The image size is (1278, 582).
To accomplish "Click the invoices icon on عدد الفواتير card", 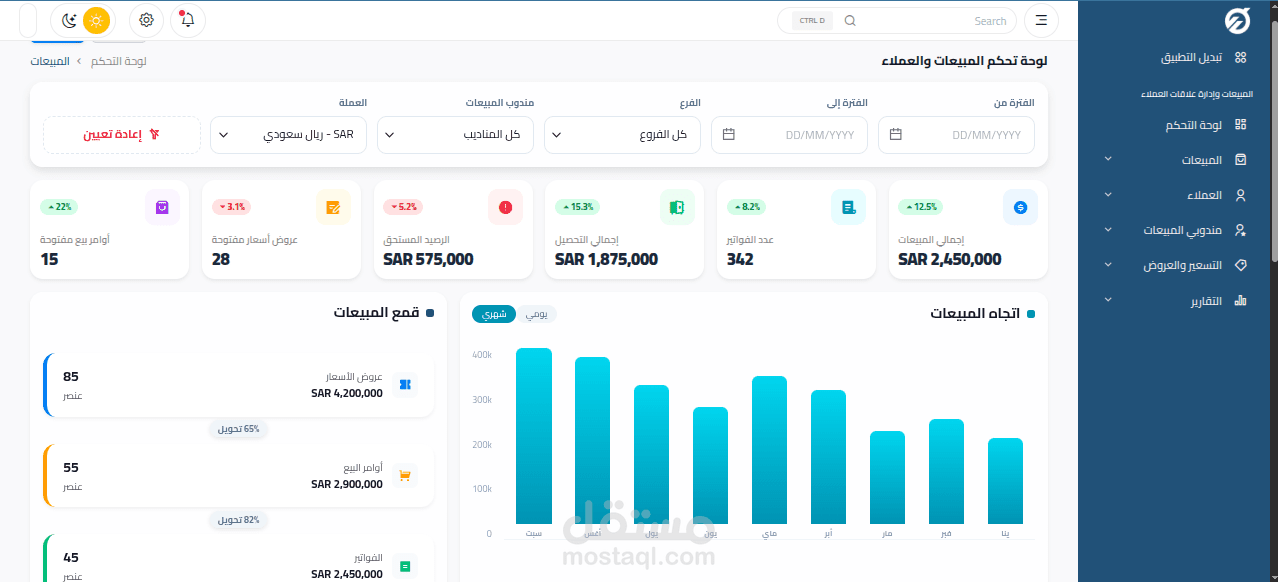I will (848, 207).
